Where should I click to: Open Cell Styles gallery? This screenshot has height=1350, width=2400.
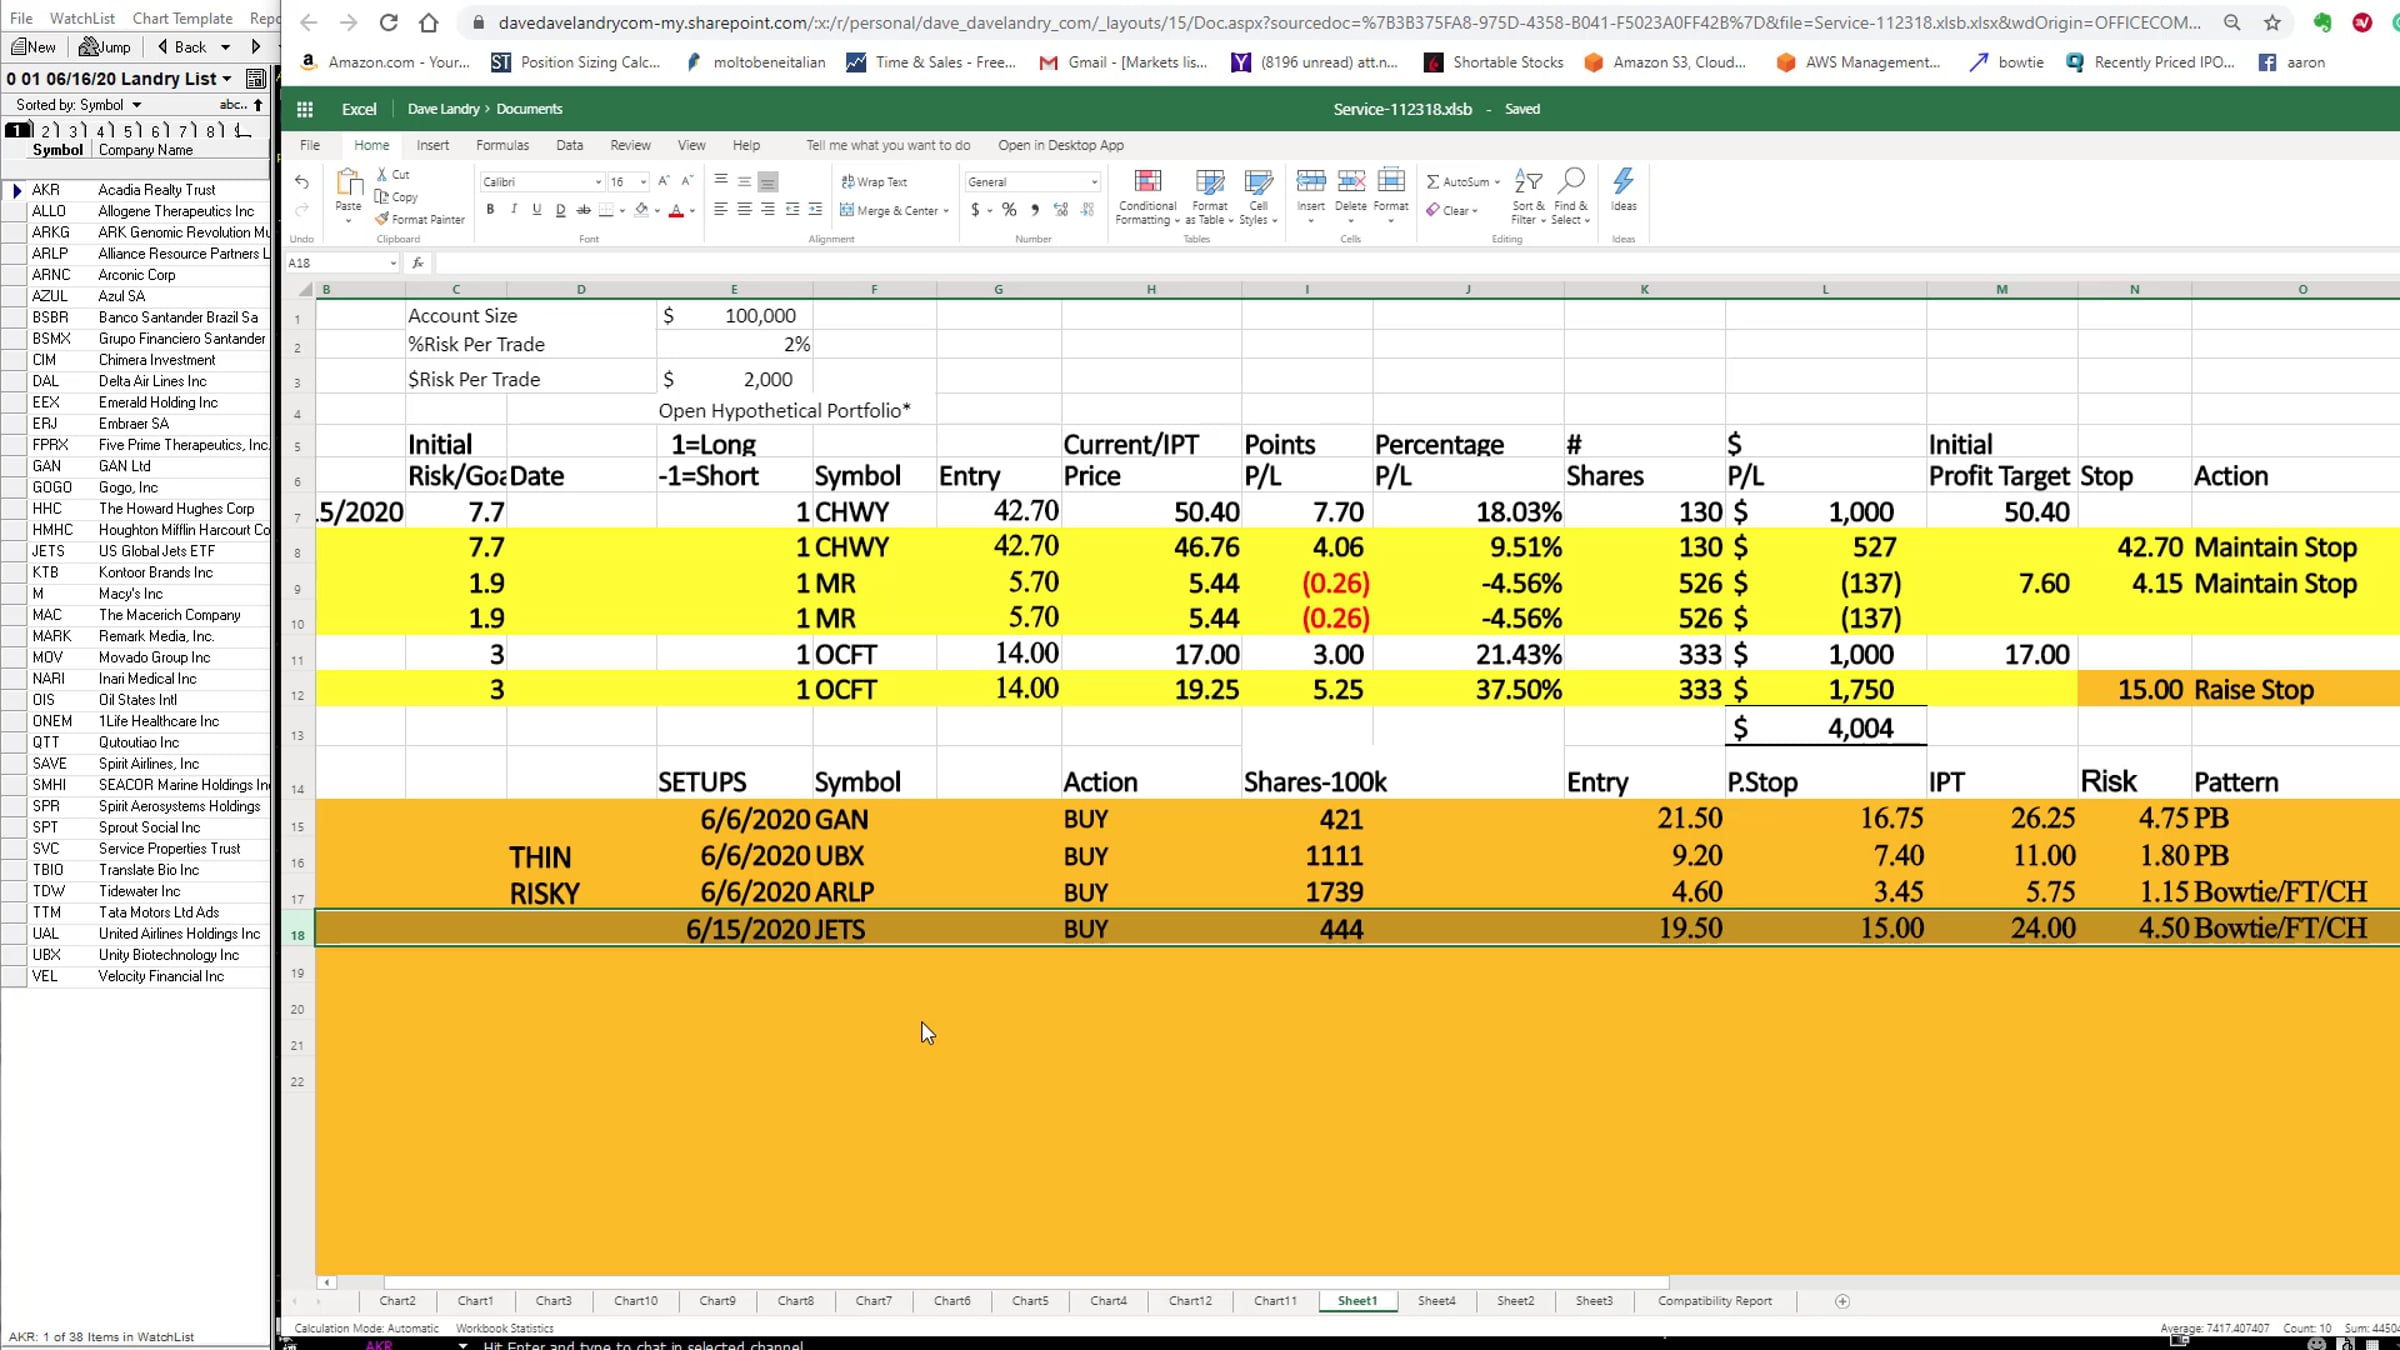click(x=1258, y=197)
